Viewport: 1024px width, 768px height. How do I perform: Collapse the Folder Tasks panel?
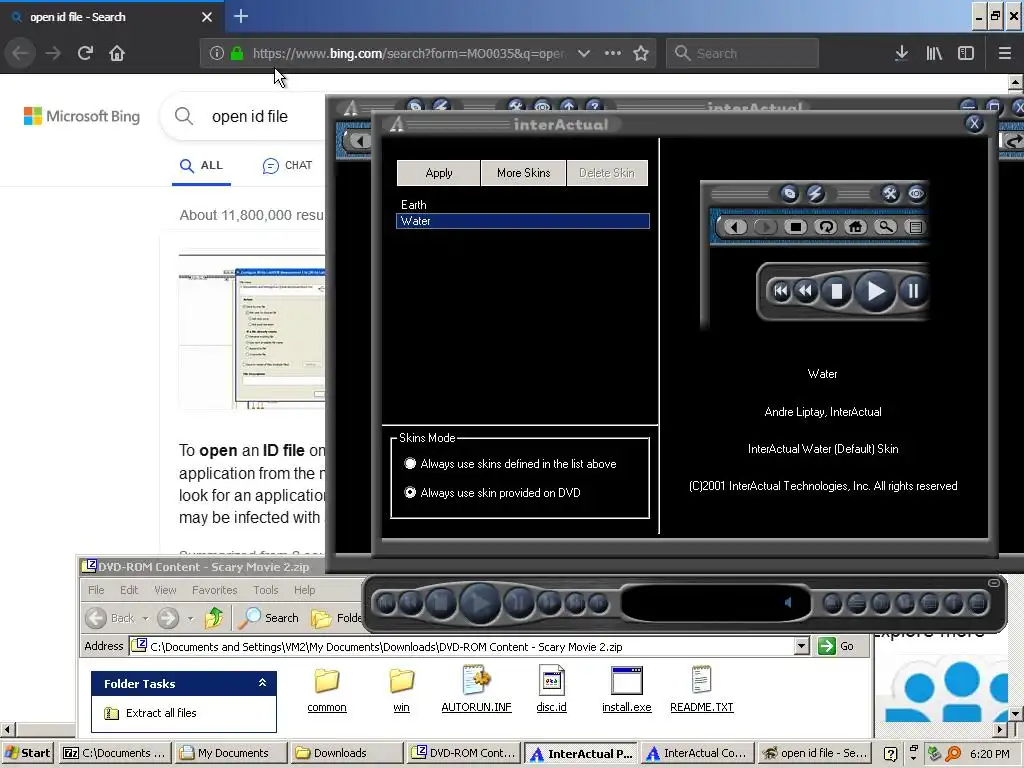(x=262, y=682)
